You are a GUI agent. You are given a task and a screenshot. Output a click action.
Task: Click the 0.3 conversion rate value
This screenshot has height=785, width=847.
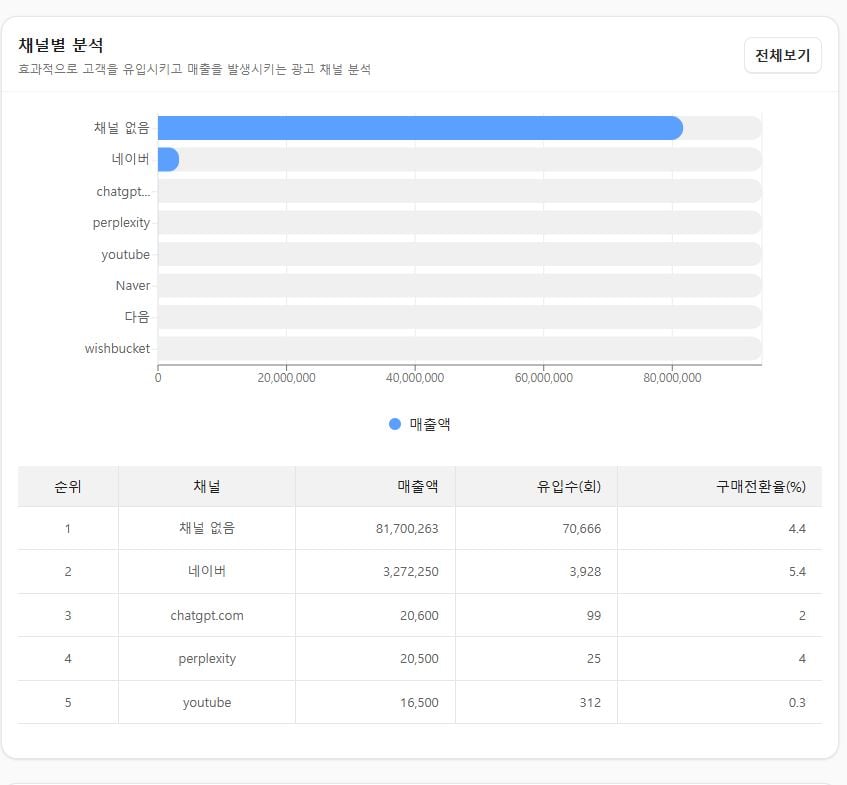(797, 702)
